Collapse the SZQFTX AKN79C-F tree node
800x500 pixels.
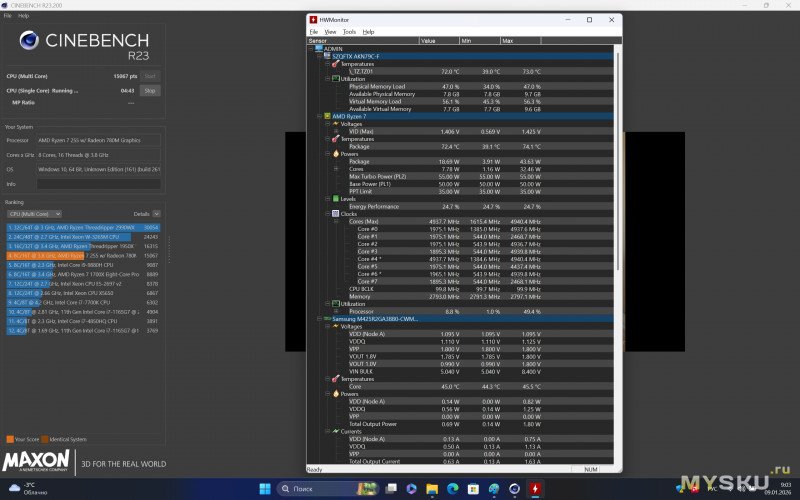320,56
